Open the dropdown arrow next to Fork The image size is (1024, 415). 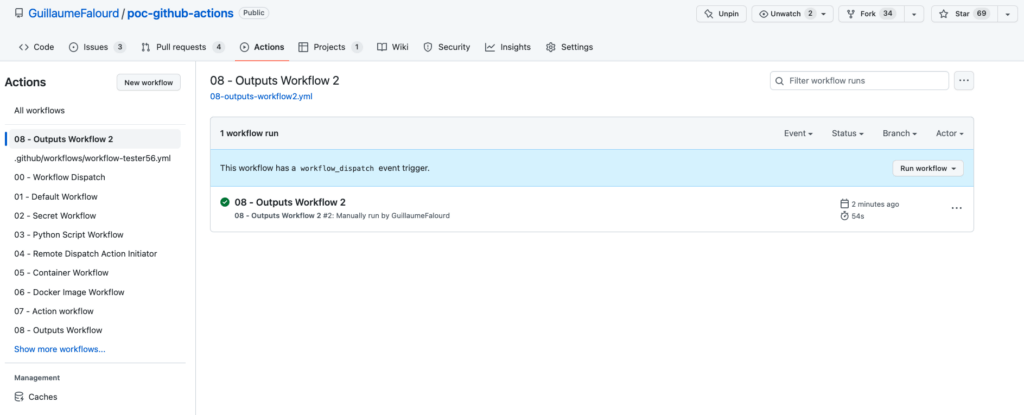(914, 14)
